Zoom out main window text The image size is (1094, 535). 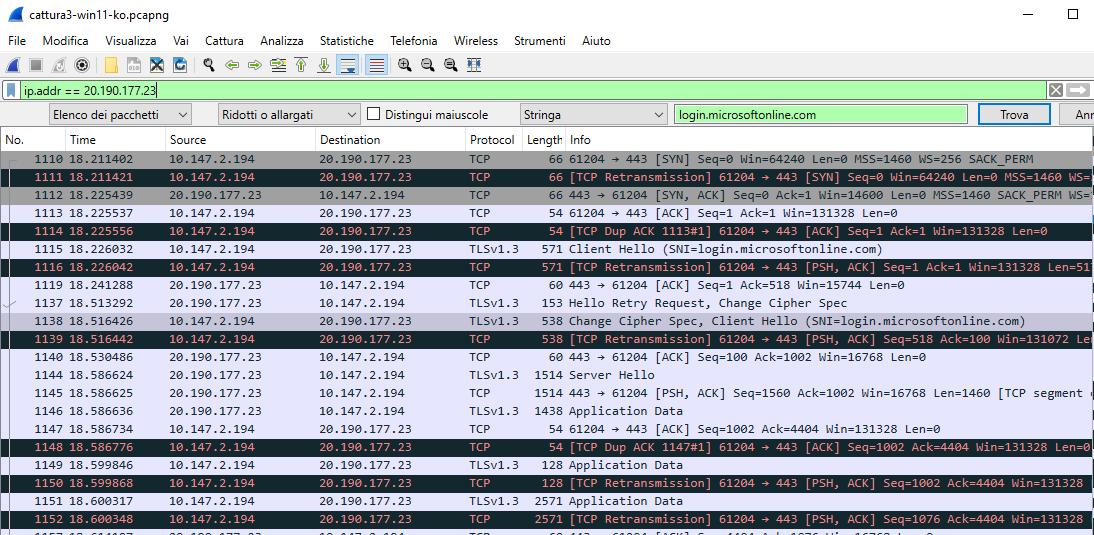(x=428, y=66)
